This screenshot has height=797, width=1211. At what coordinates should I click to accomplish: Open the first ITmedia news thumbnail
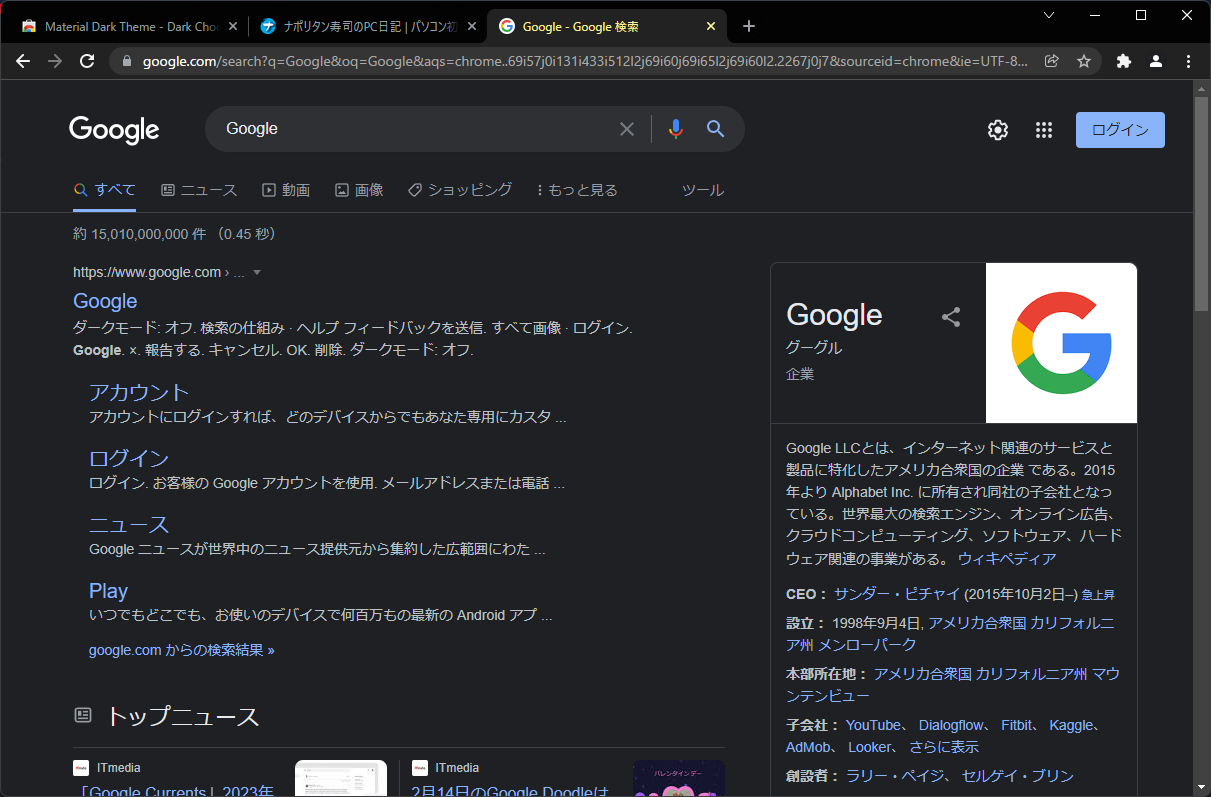(341, 778)
